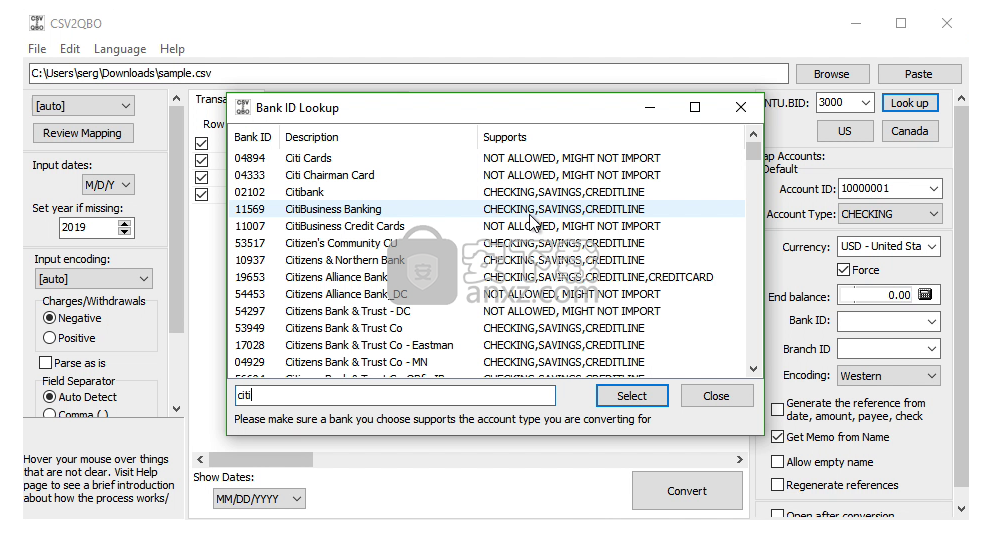Uncheck Get Memo from Name
Image resolution: width=990 pixels, height=533 pixels.
[x=778, y=436]
